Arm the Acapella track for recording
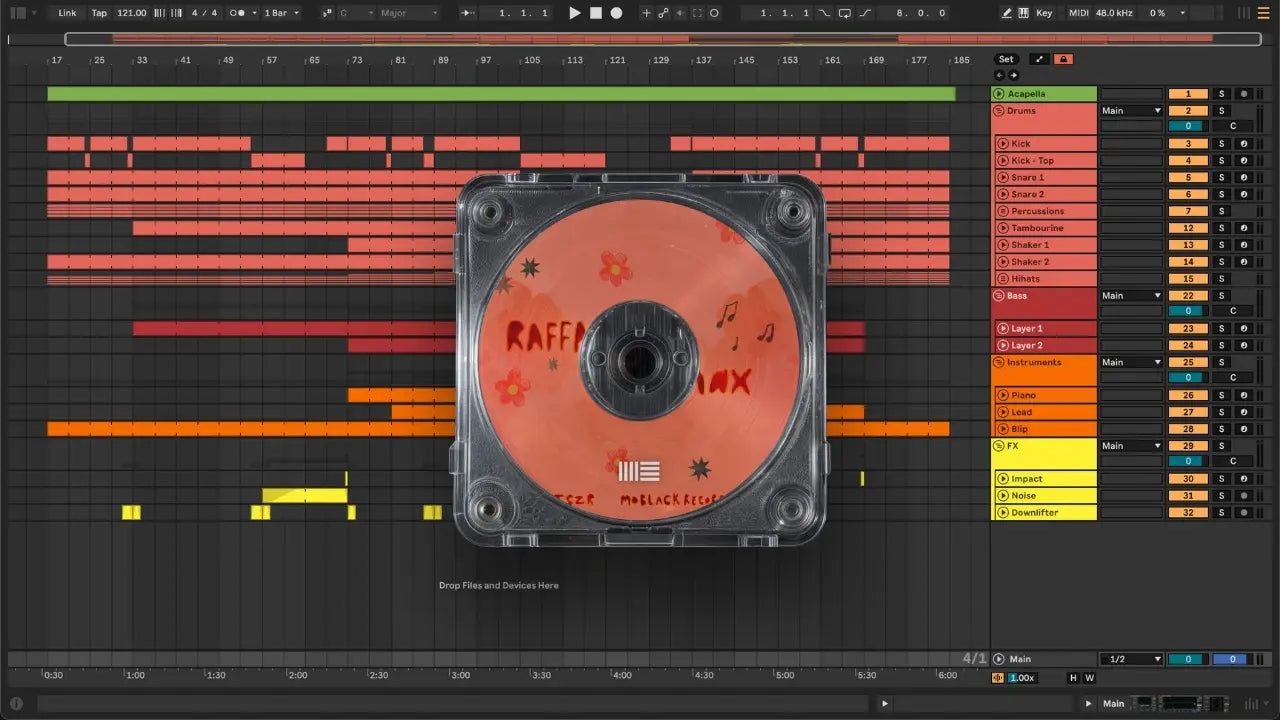 [1243, 94]
